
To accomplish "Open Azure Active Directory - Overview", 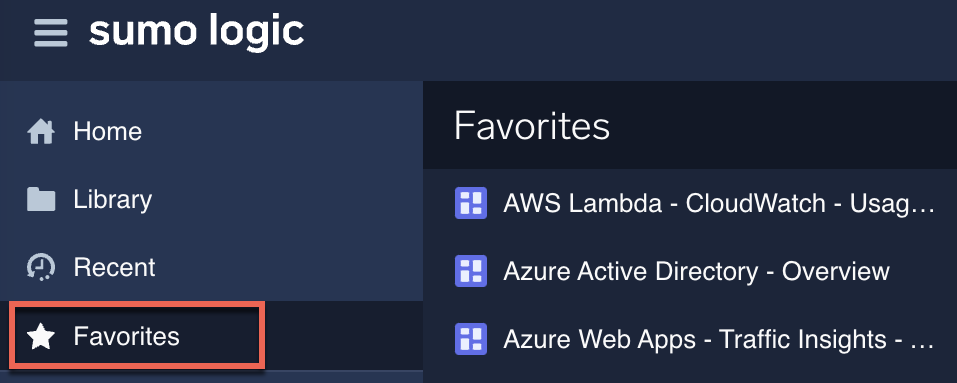I will (x=696, y=271).
